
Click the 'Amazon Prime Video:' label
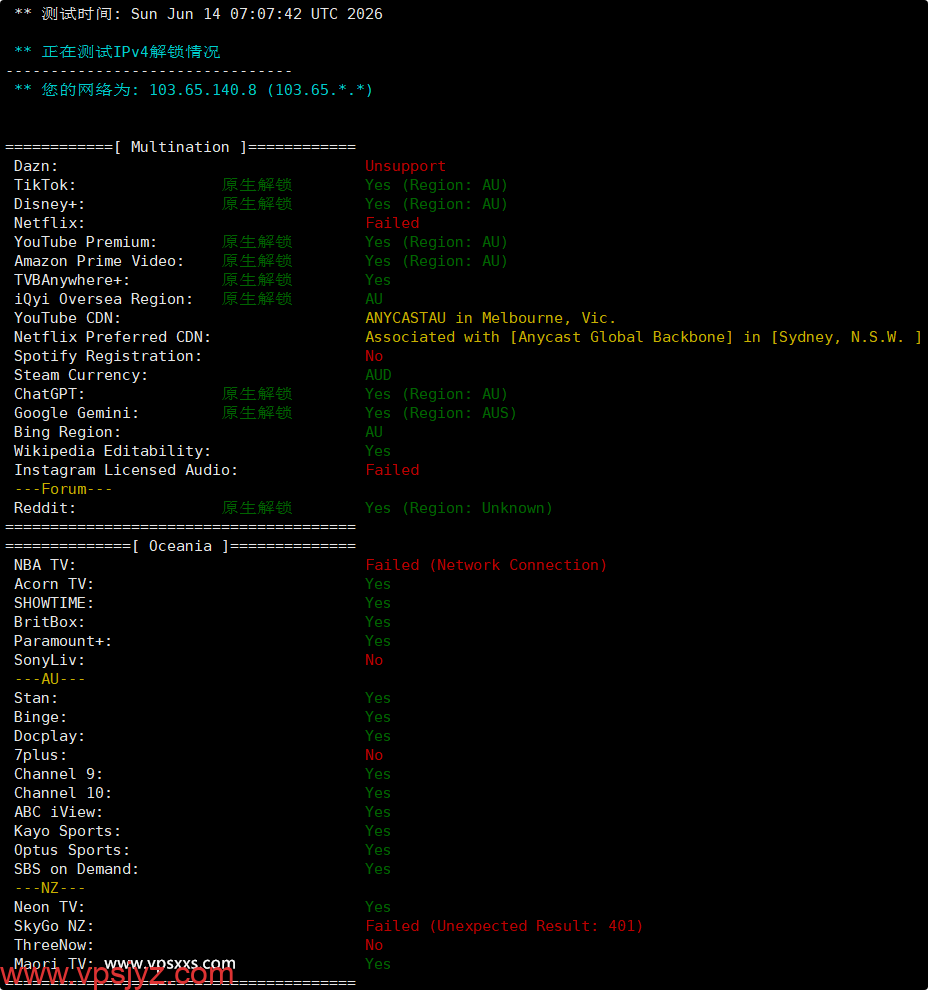pyautogui.click(x=99, y=261)
